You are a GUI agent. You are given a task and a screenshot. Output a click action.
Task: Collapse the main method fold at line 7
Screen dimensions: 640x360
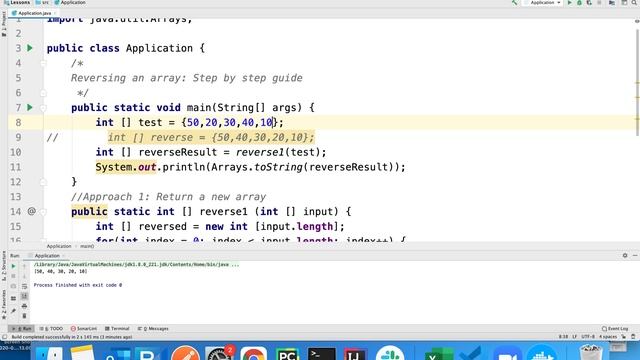click(43, 108)
